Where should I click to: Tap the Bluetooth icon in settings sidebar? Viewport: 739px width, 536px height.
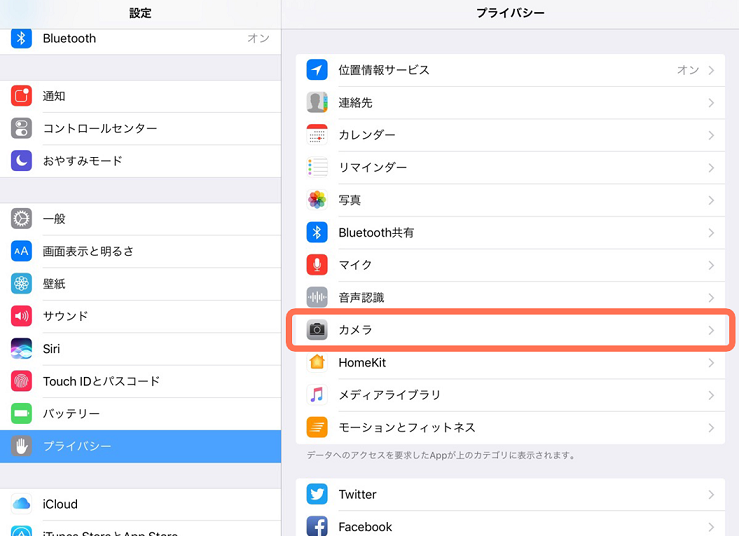point(21,38)
